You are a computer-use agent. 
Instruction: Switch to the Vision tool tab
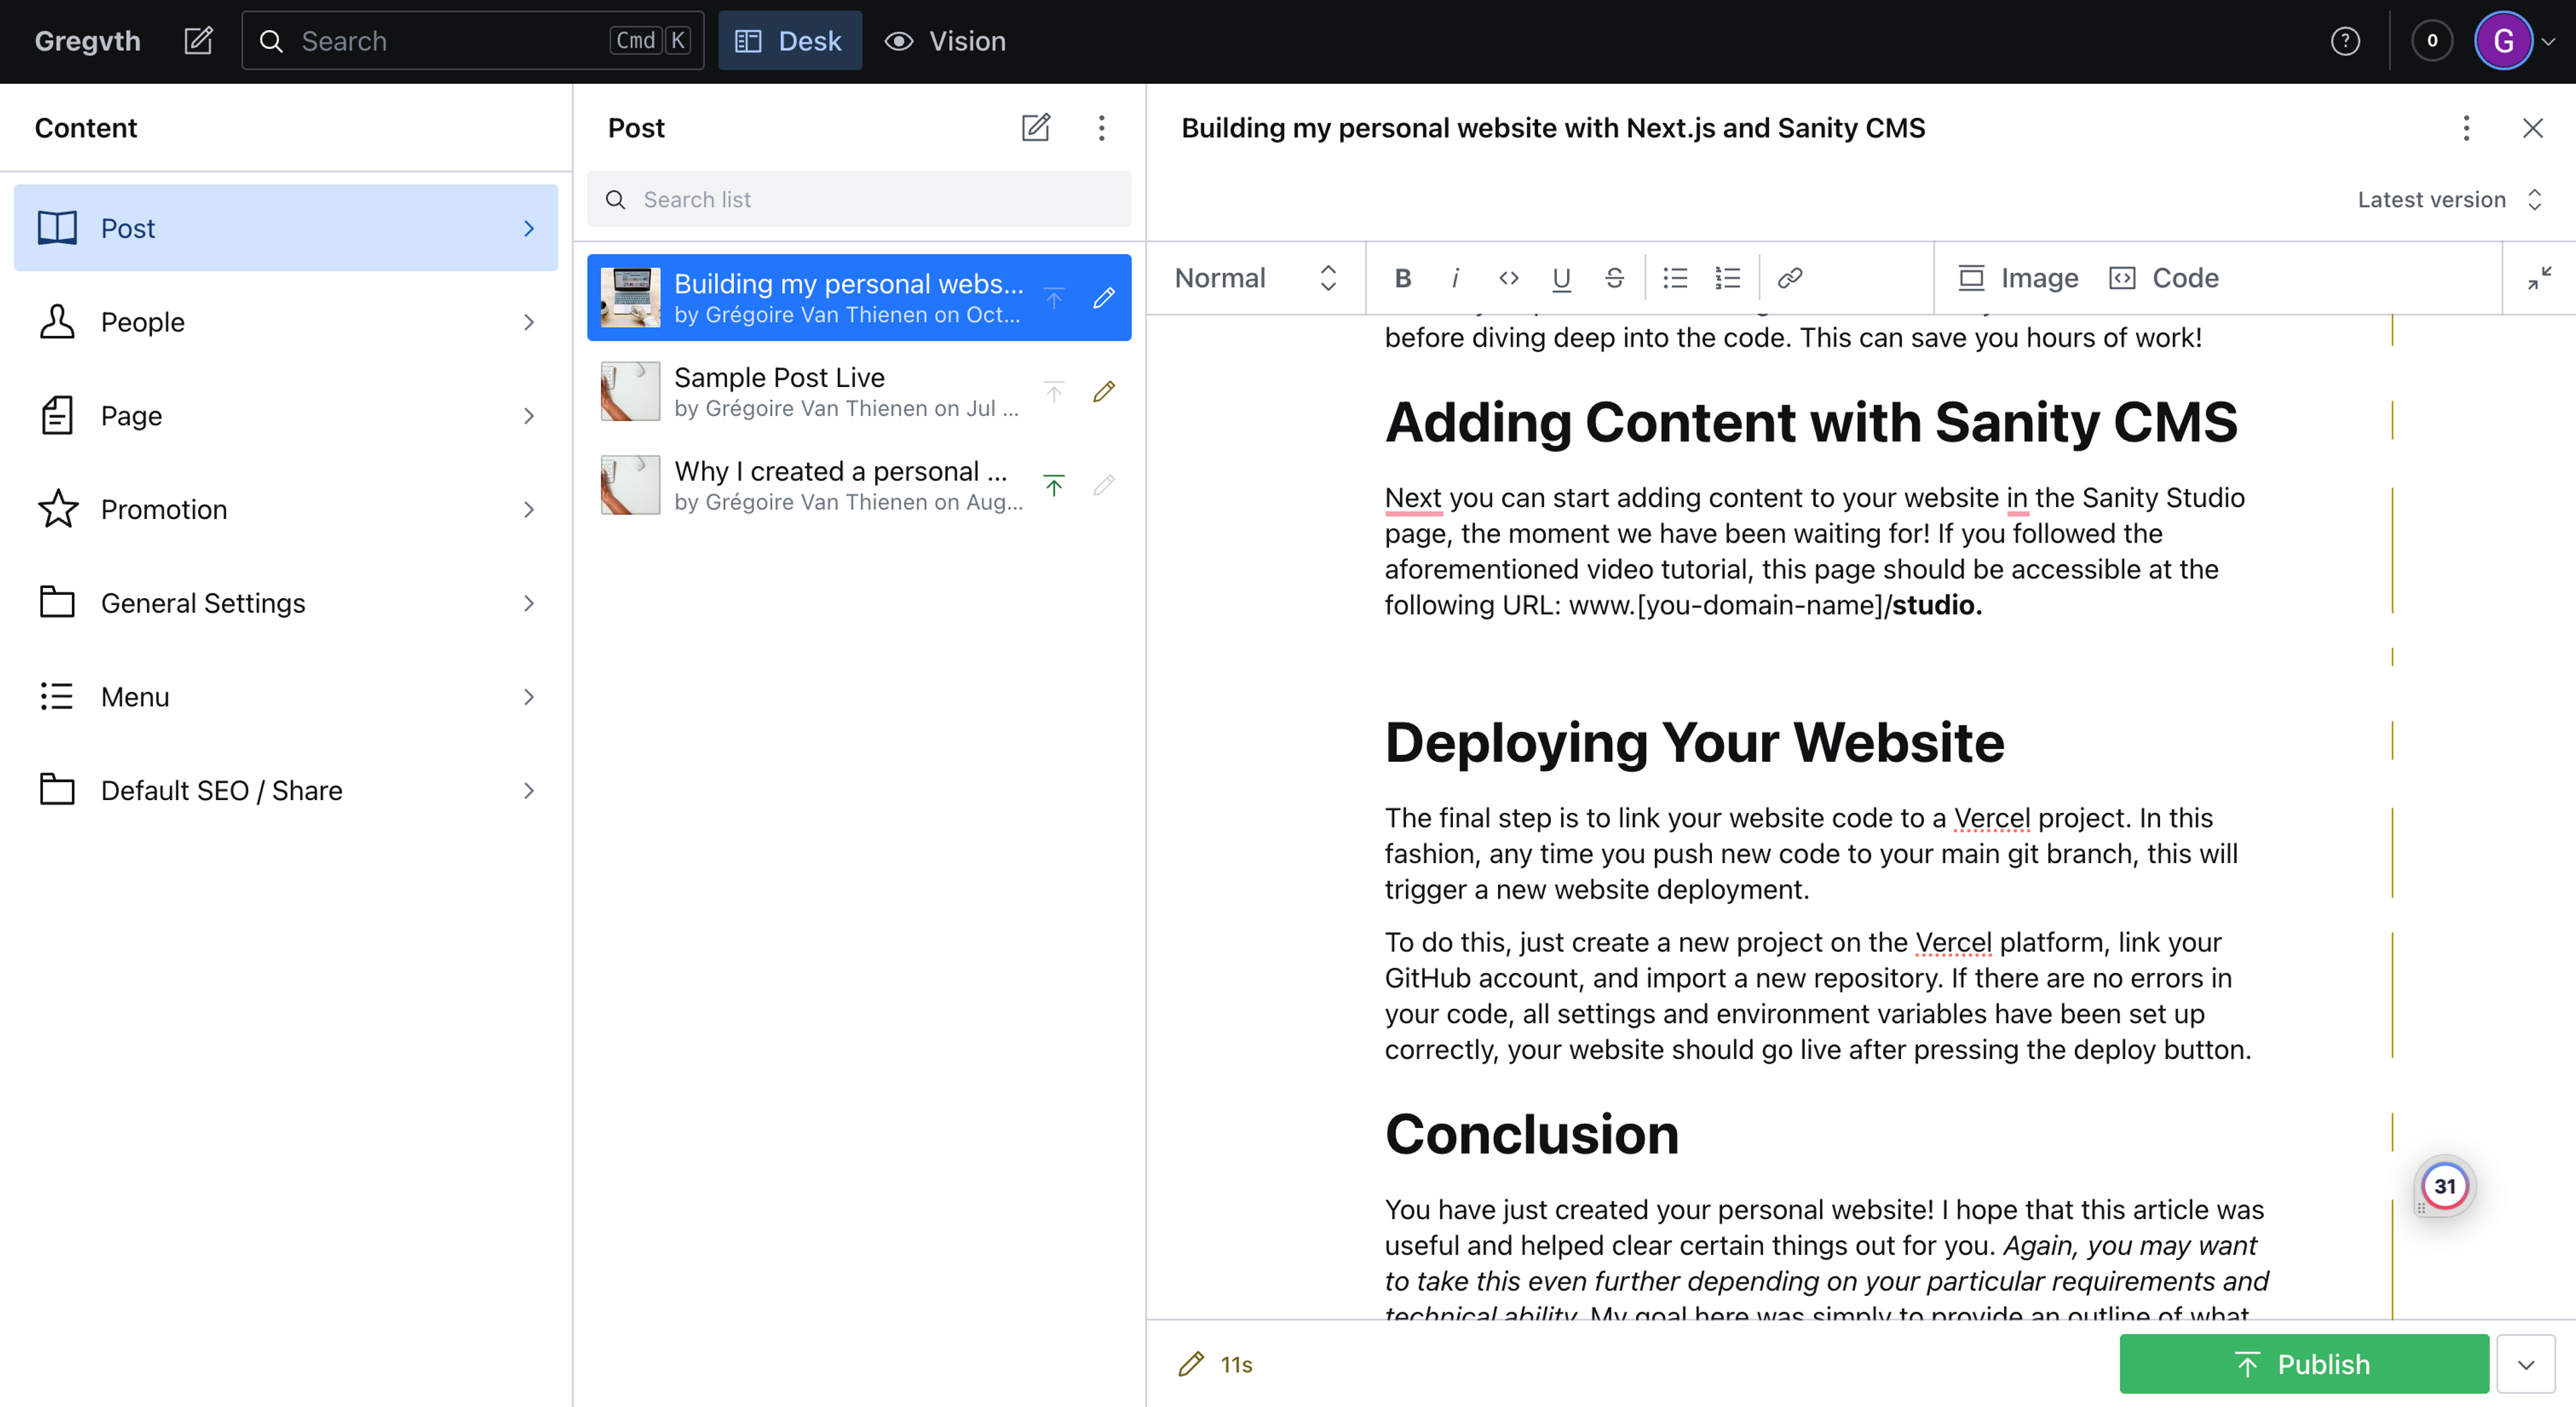click(x=945, y=41)
